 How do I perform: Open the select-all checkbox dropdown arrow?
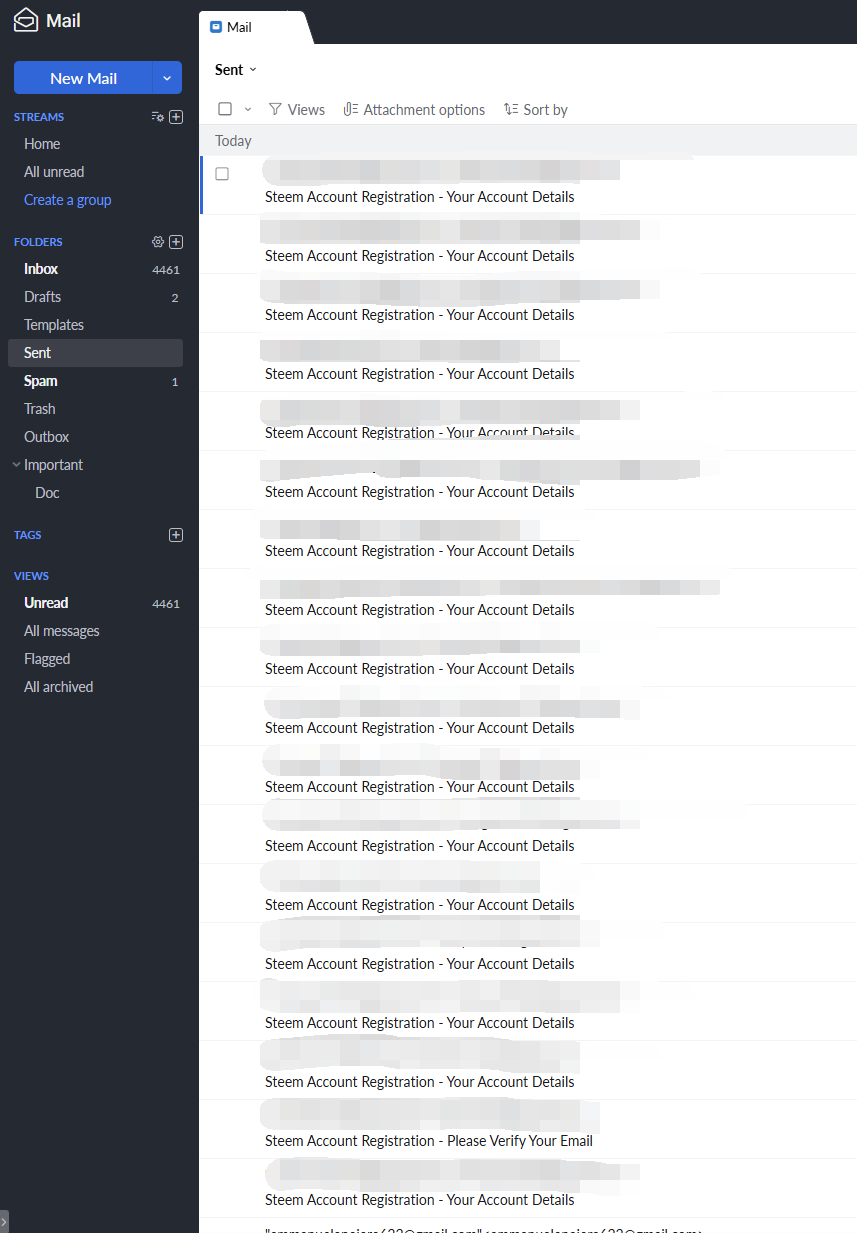pyautogui.click(x=248, y=109)
